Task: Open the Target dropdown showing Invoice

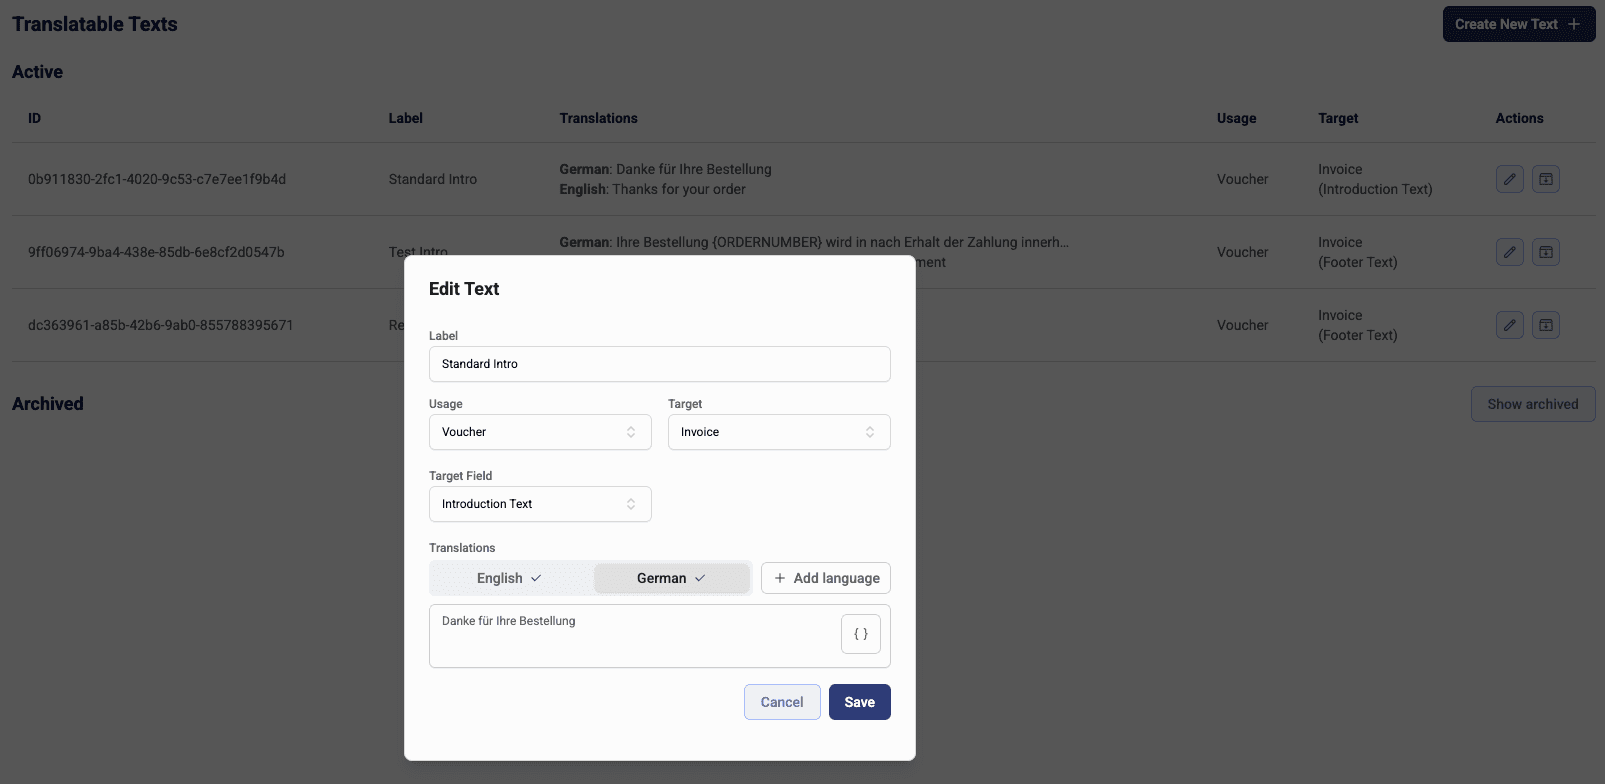Action: [778, 432]
